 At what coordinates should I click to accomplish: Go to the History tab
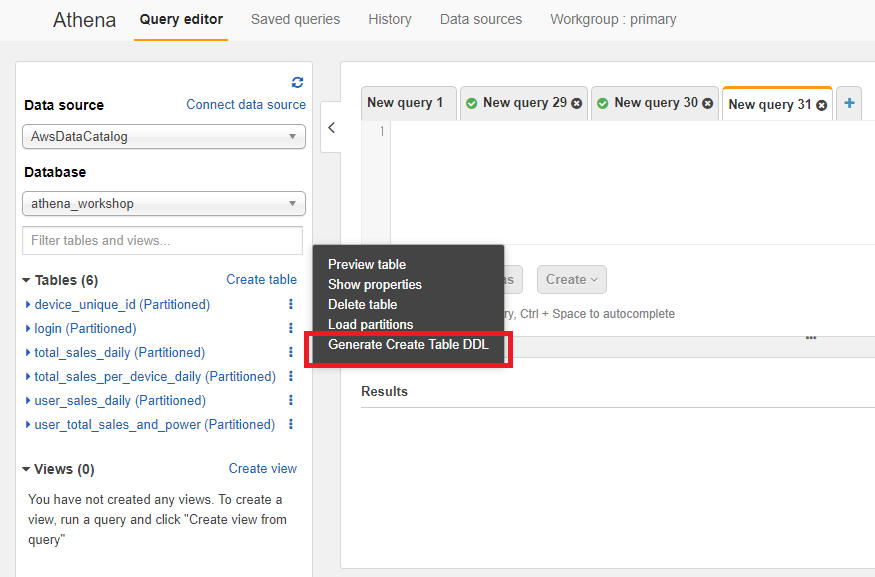click(390, 20)
